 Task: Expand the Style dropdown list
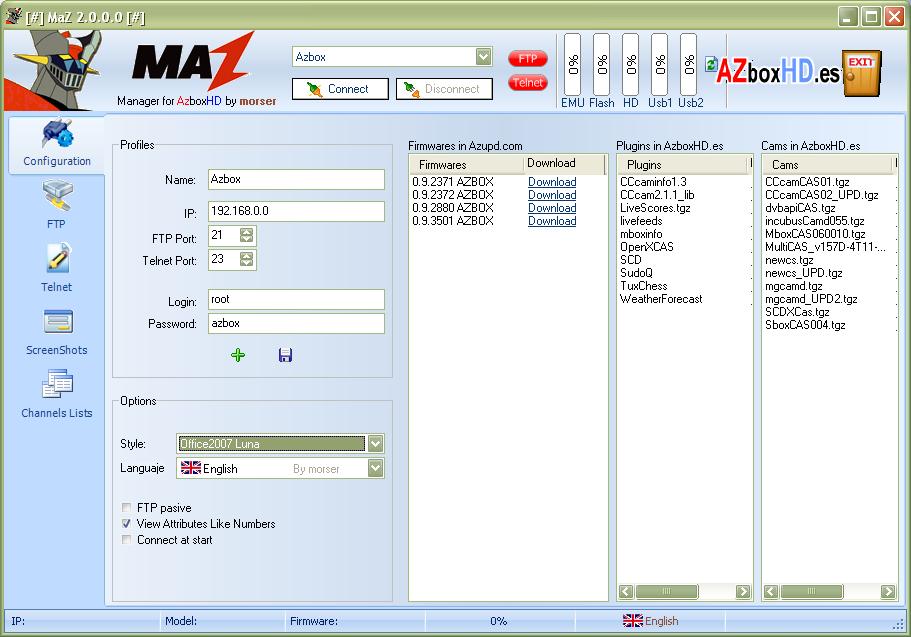[375, 444]
